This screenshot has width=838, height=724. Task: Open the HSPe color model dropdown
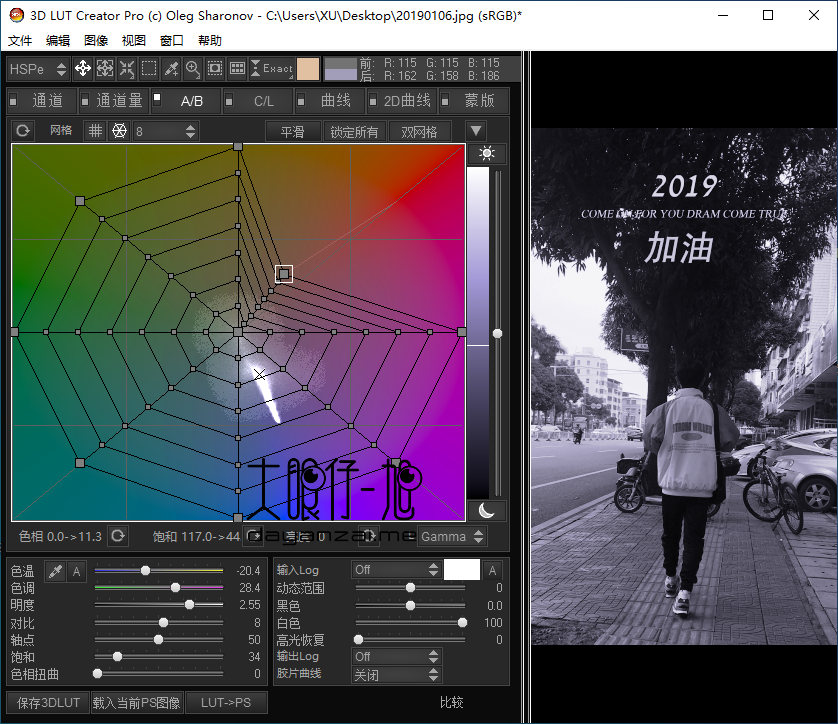tap(38, 69)
